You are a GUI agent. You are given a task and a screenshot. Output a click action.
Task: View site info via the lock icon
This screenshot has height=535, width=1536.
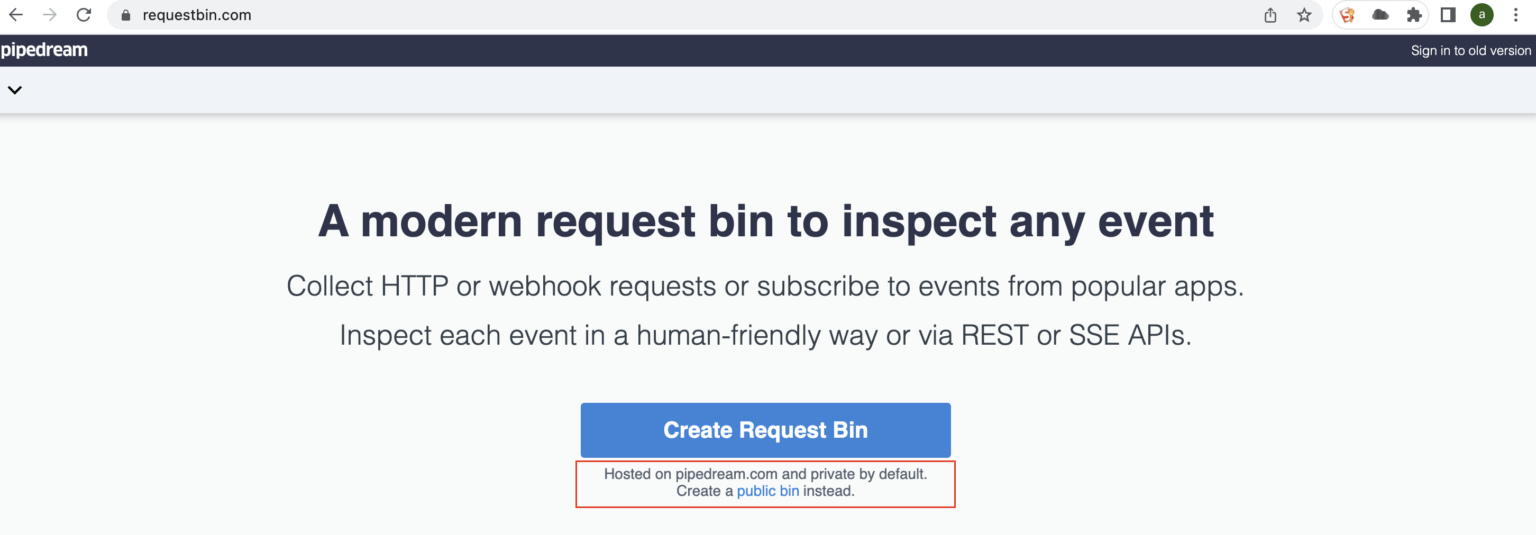tap(125, 15)
